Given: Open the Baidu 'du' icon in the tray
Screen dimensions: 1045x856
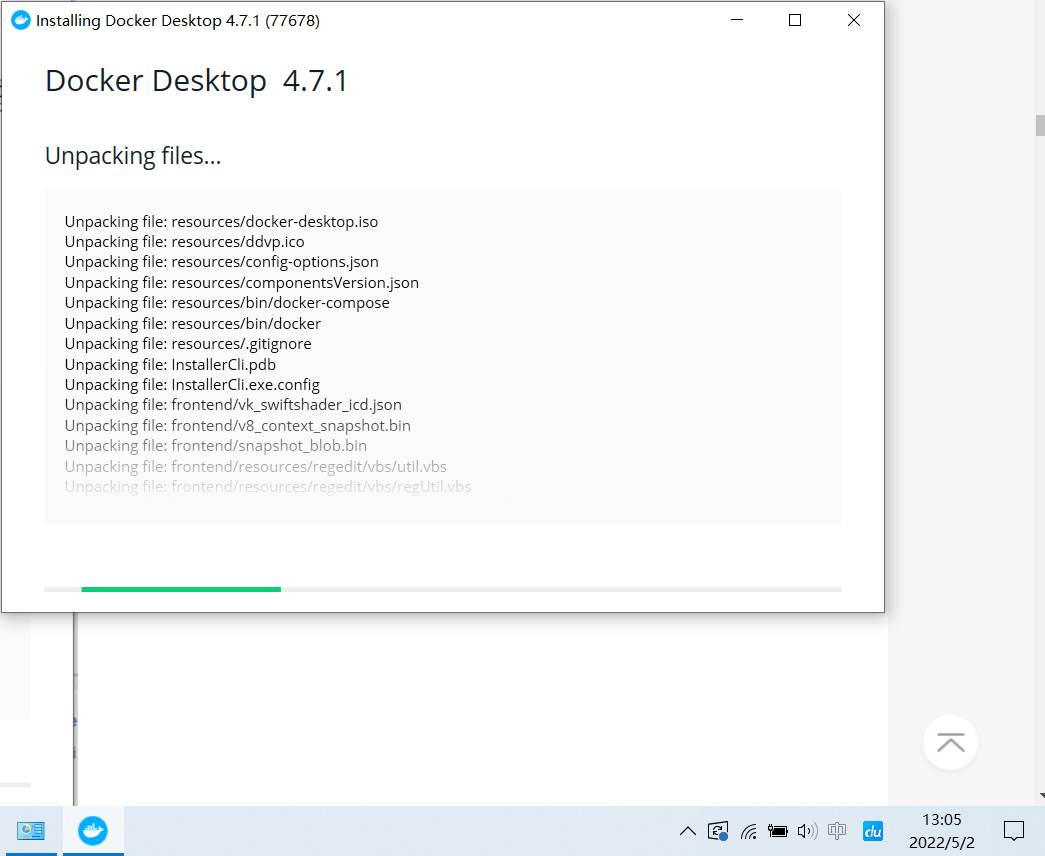Looking at the screenshot, I should pos(873,831).
